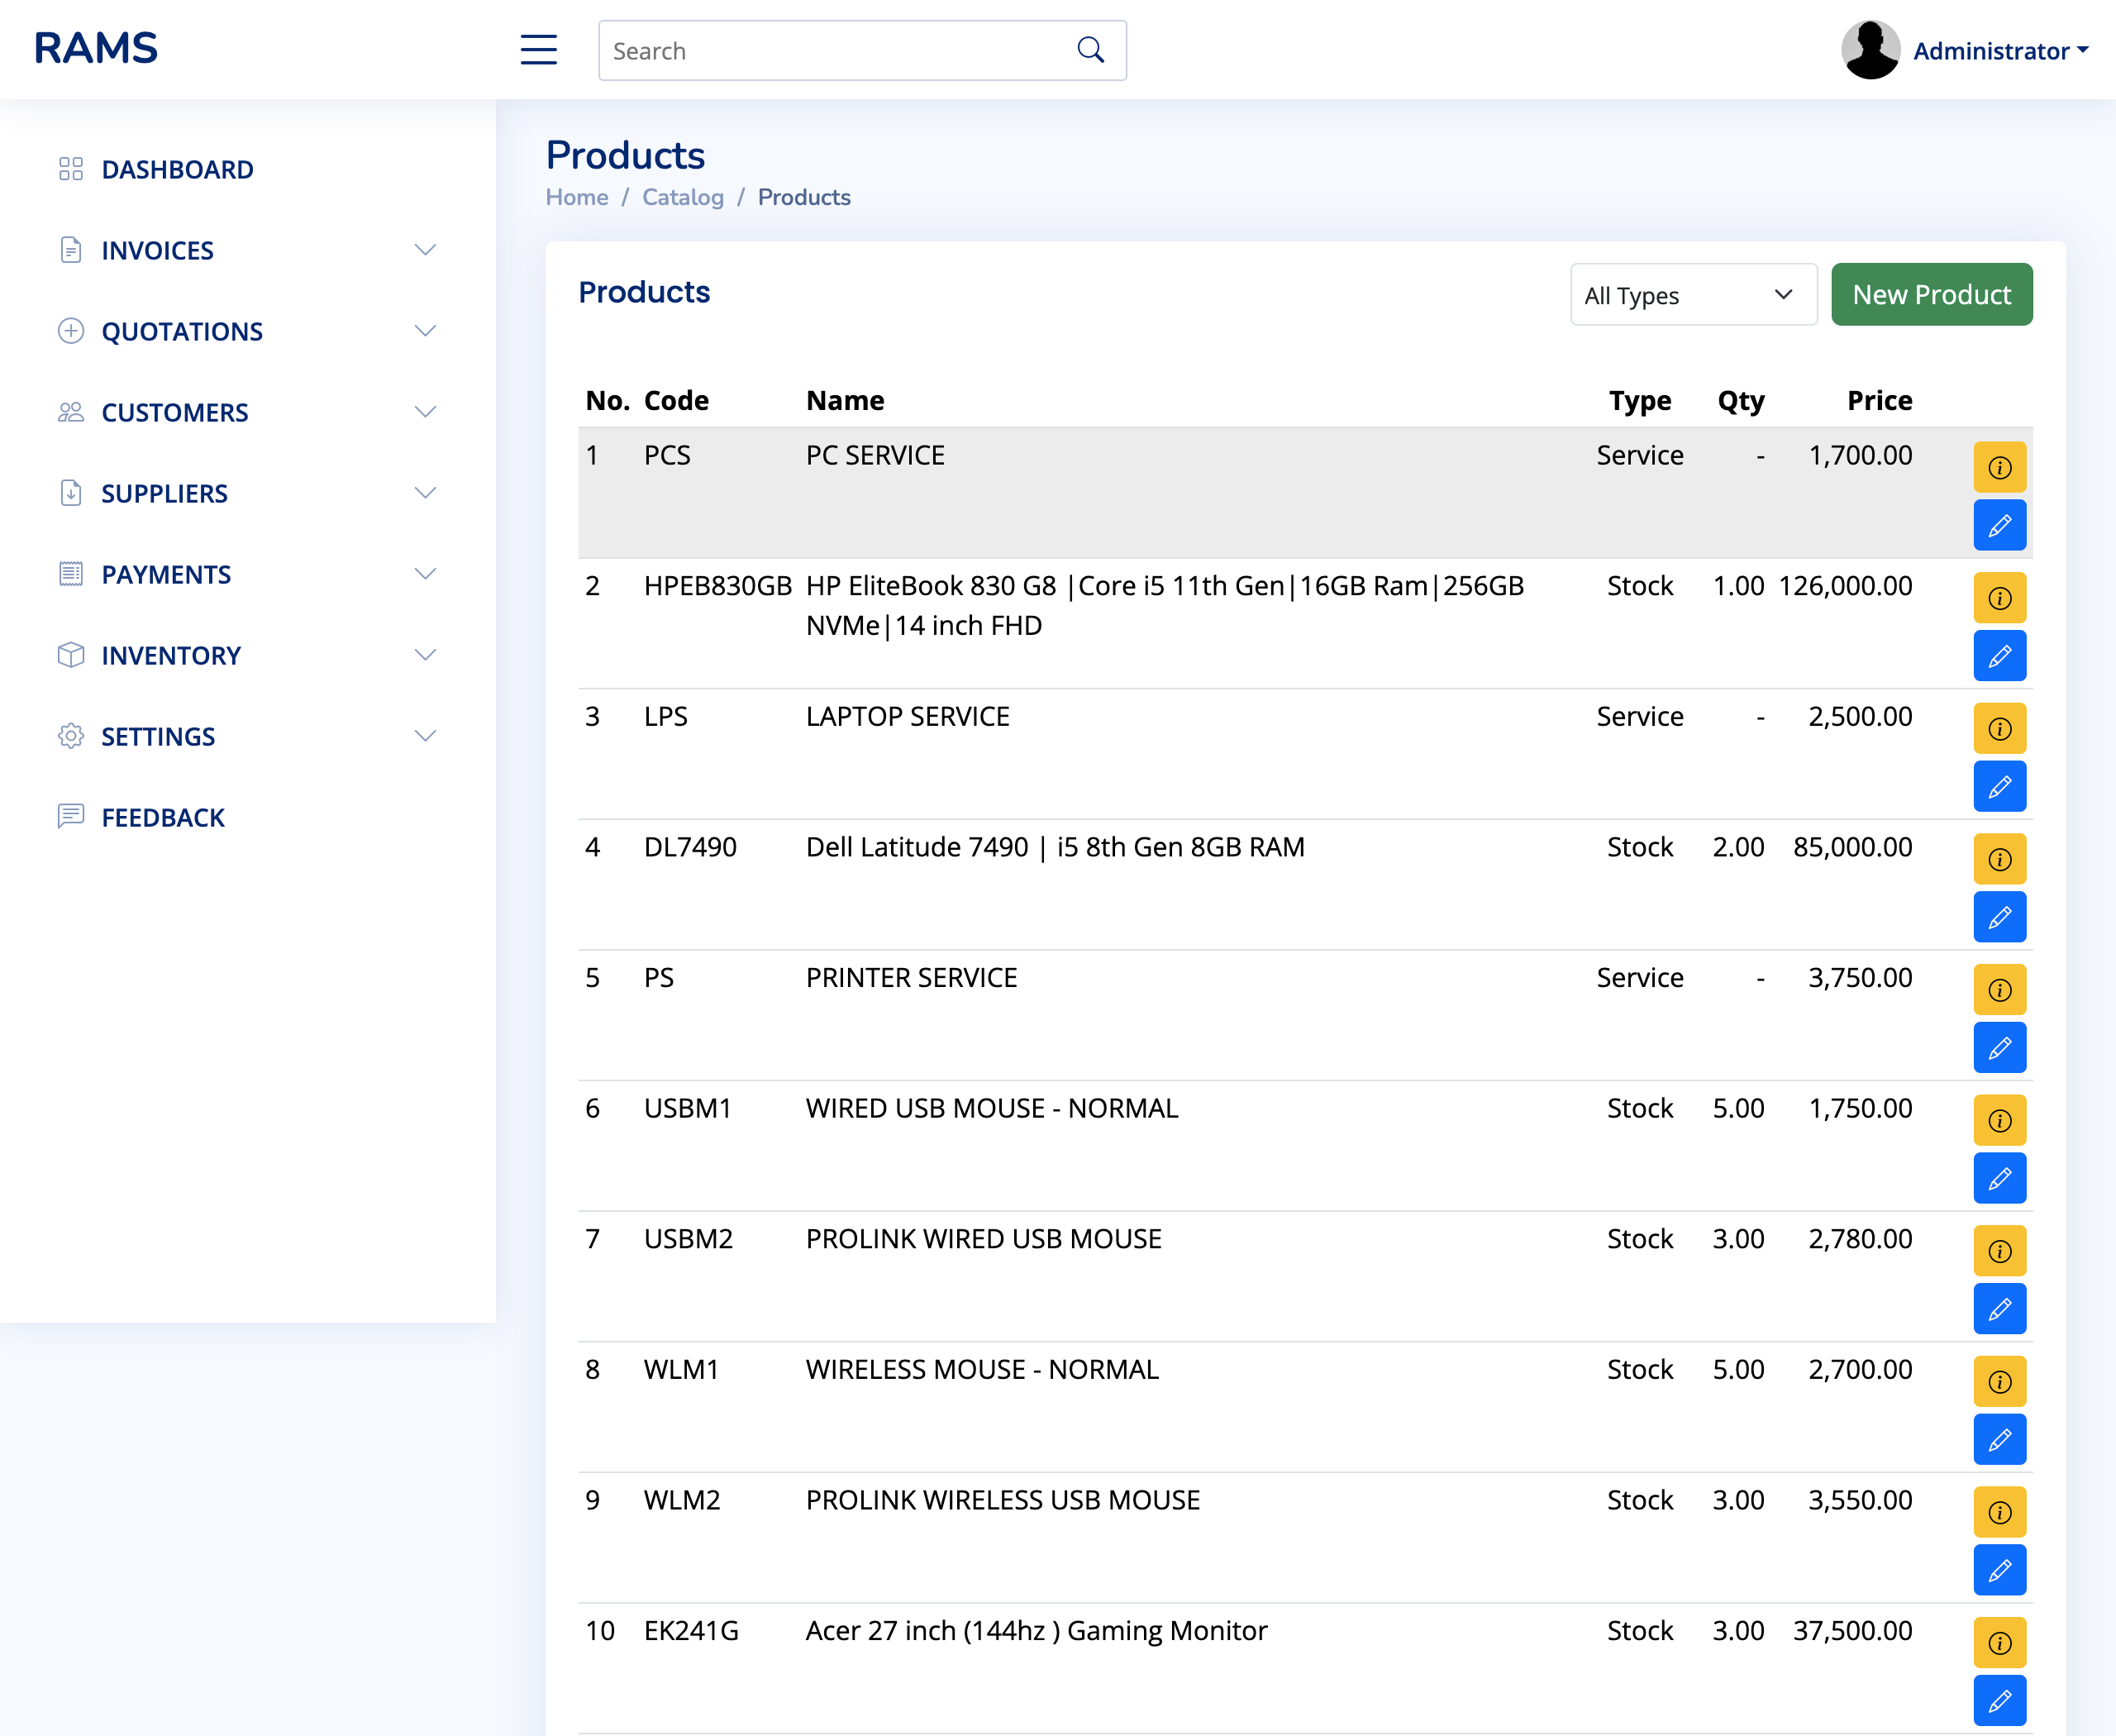Click the New Product button
2116x1736 pixels.
coord(1931,294)
